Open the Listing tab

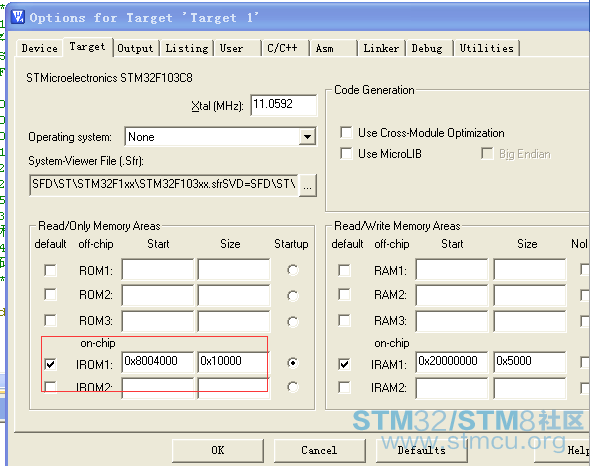tap(187, 48)
